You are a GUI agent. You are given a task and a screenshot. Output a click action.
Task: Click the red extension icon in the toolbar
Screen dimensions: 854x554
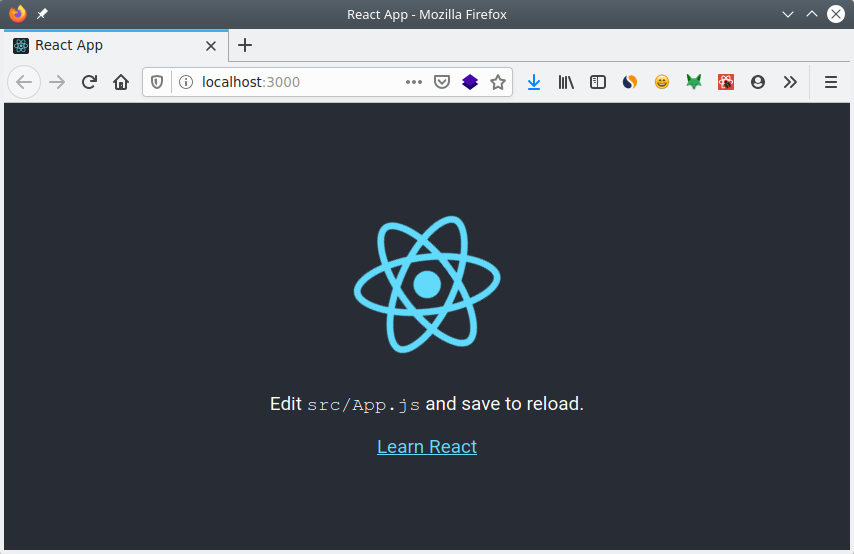pyautogui.click(x=726, y=82)
